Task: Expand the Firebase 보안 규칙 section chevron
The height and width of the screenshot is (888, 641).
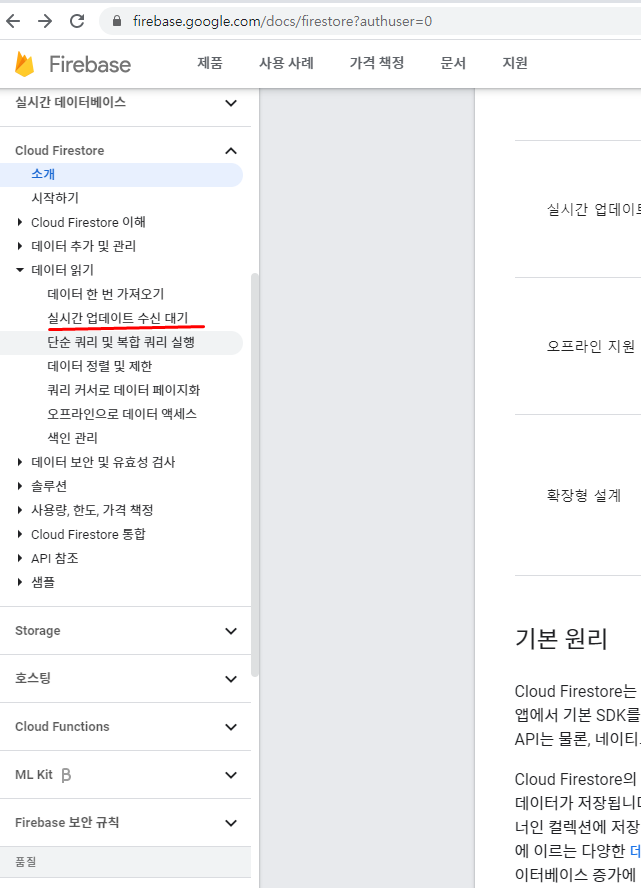Action: click(230, 823)
